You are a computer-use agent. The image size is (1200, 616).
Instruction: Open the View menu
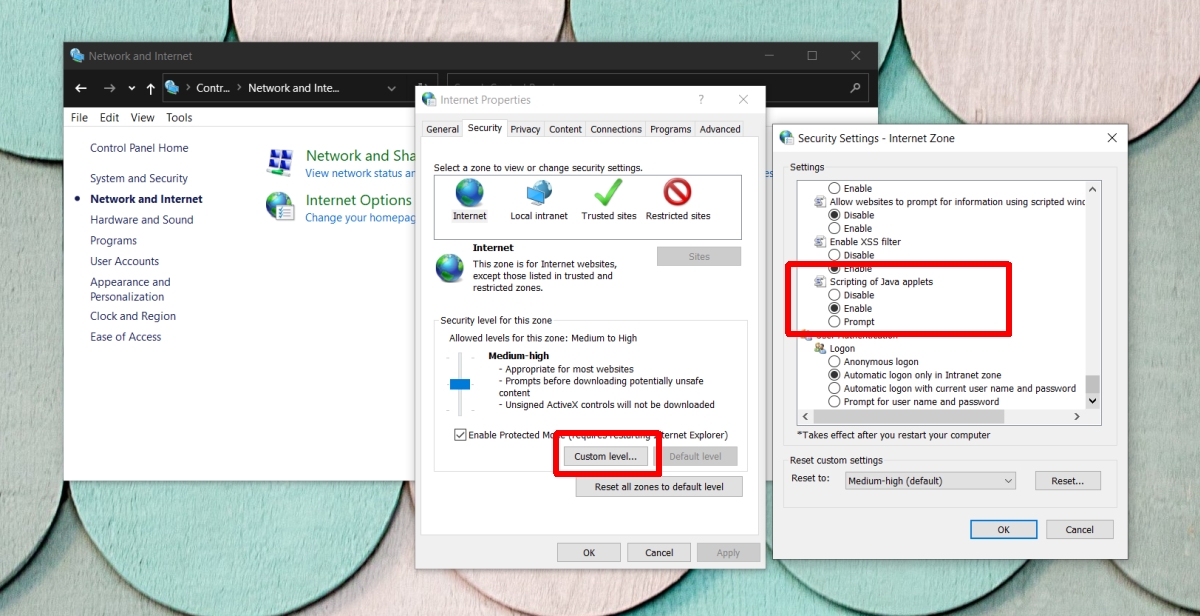[143, 117]
